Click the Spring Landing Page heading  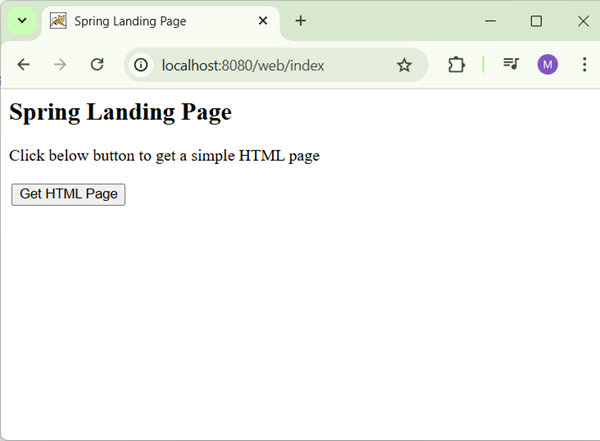pos(120,112)
